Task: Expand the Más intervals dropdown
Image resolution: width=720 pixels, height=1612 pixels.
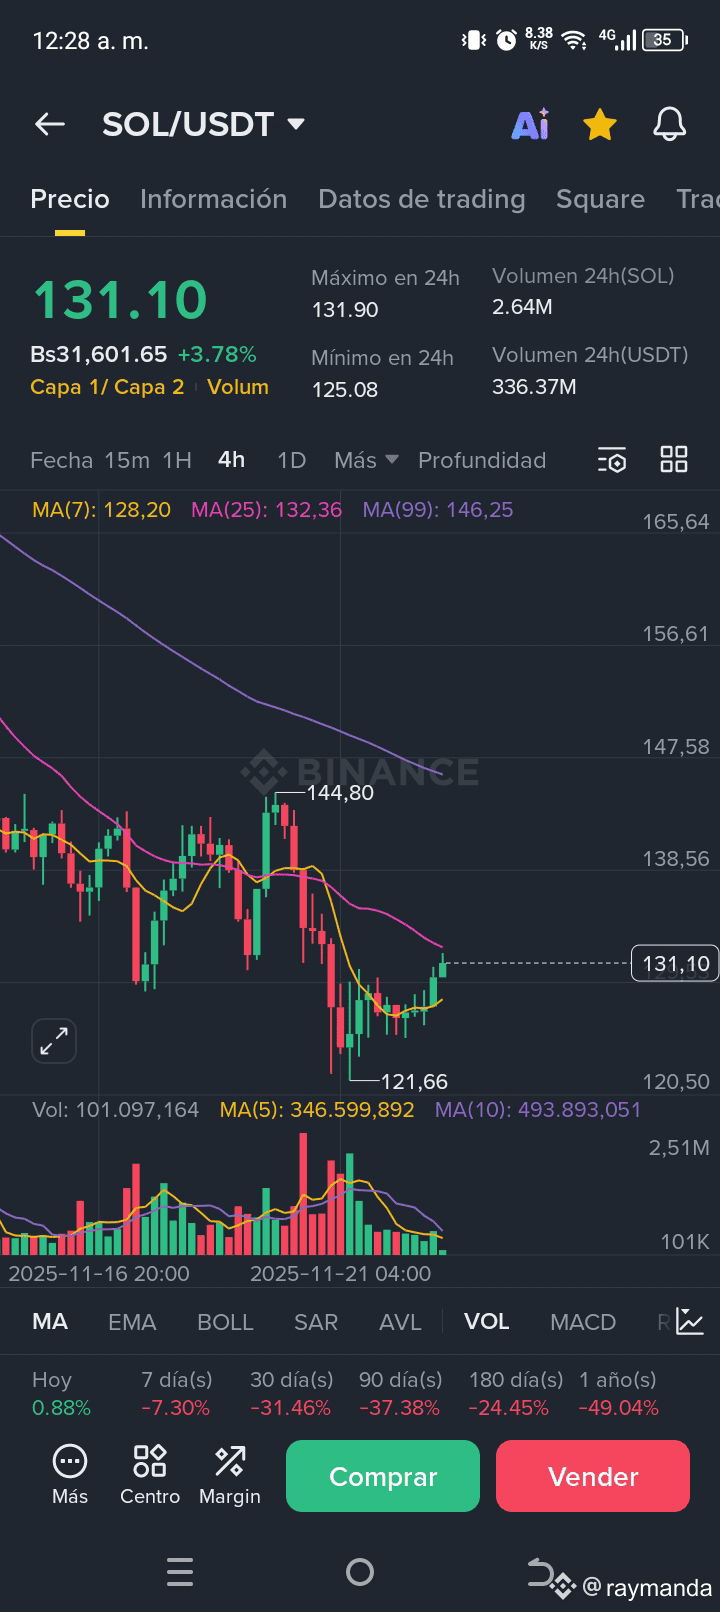Action: coord(366,460)
